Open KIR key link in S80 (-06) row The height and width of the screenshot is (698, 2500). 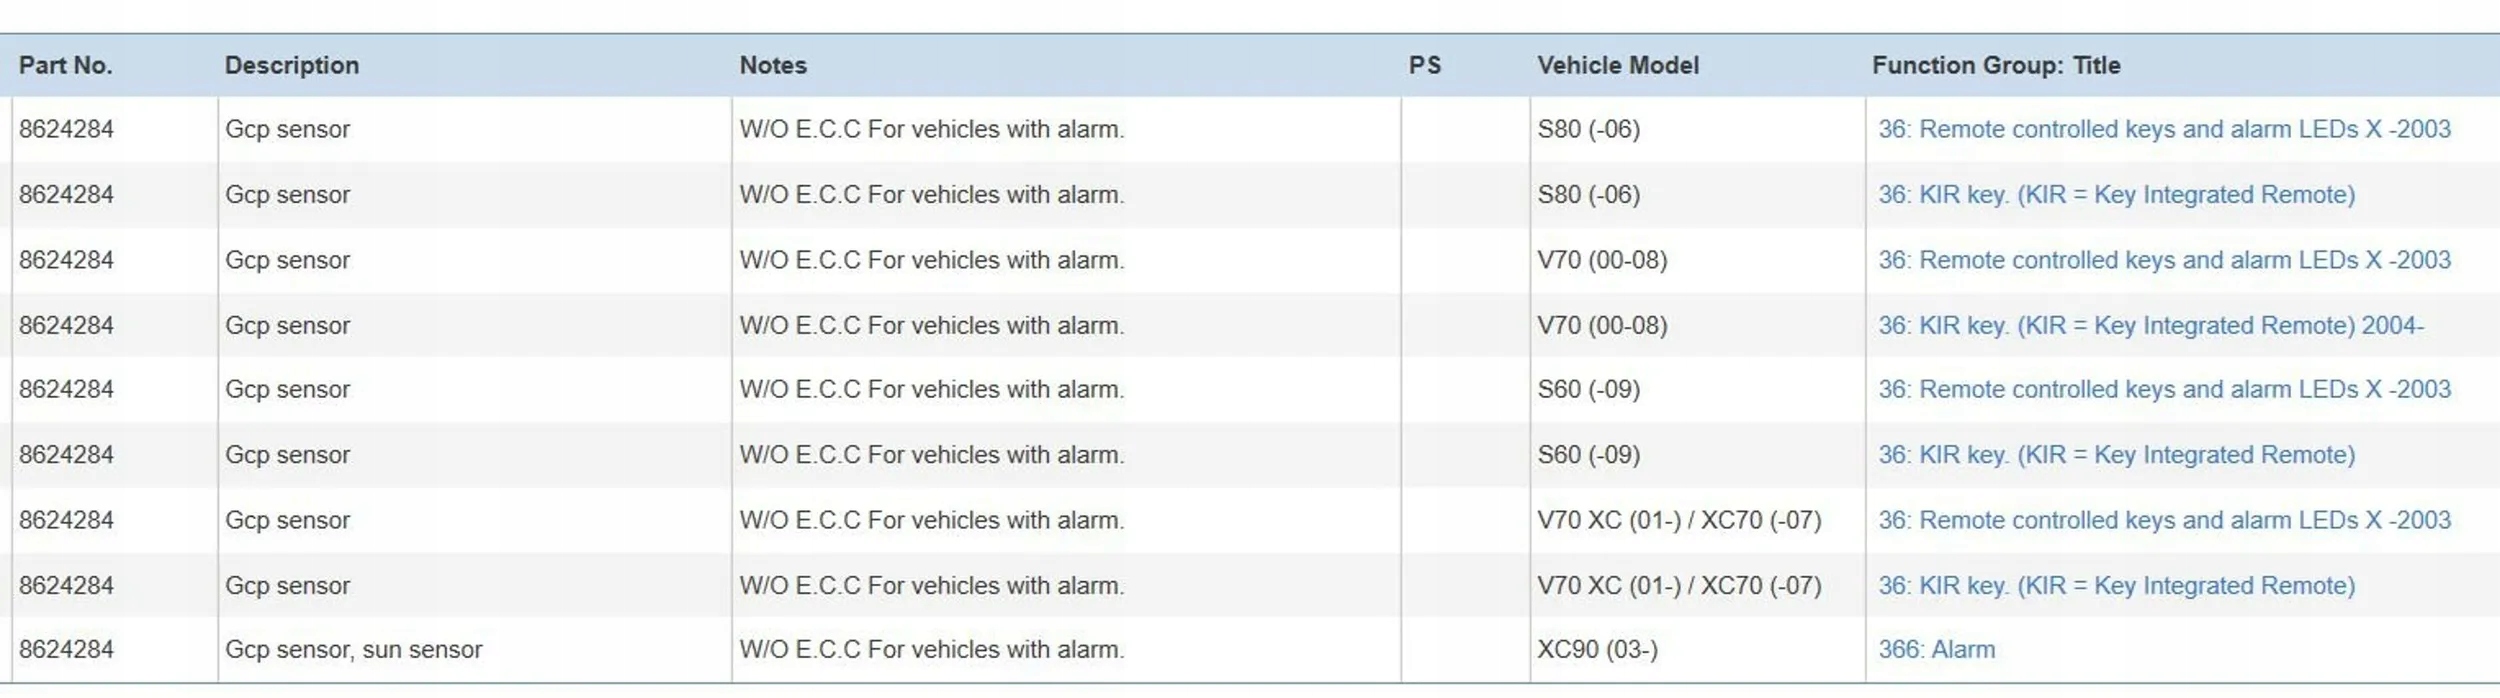pyautogui.click(x=2116, y=194)
